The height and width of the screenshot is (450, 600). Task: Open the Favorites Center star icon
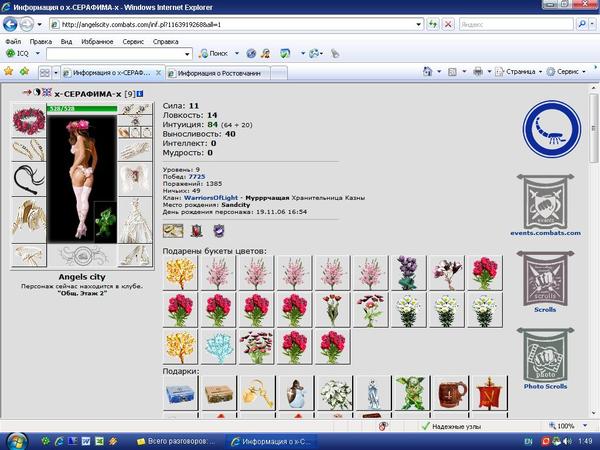[8, 72]
